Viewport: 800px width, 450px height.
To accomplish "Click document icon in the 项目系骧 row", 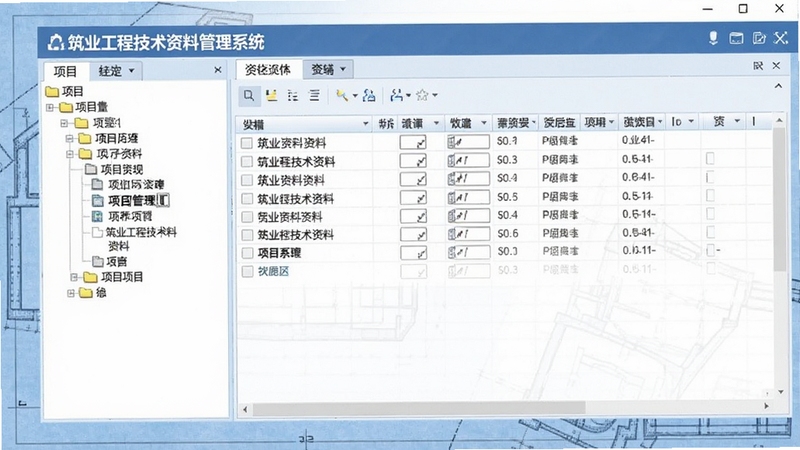I will click(x=451, y=252).
